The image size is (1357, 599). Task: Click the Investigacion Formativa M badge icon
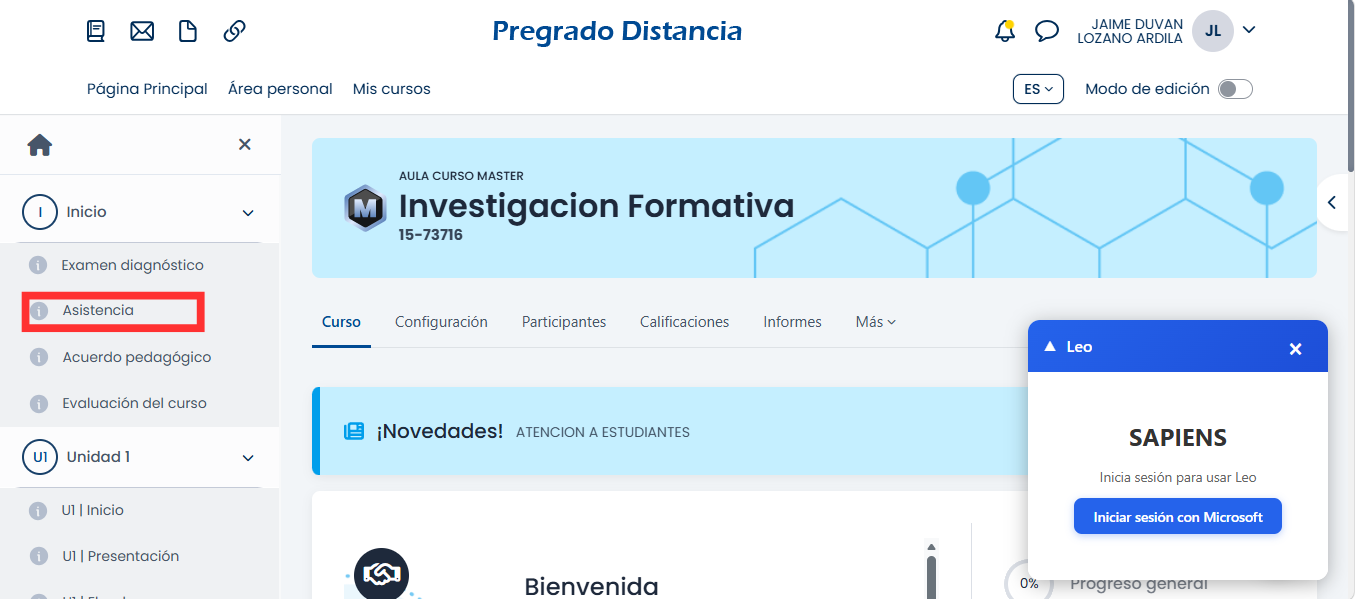click(366, 208)
